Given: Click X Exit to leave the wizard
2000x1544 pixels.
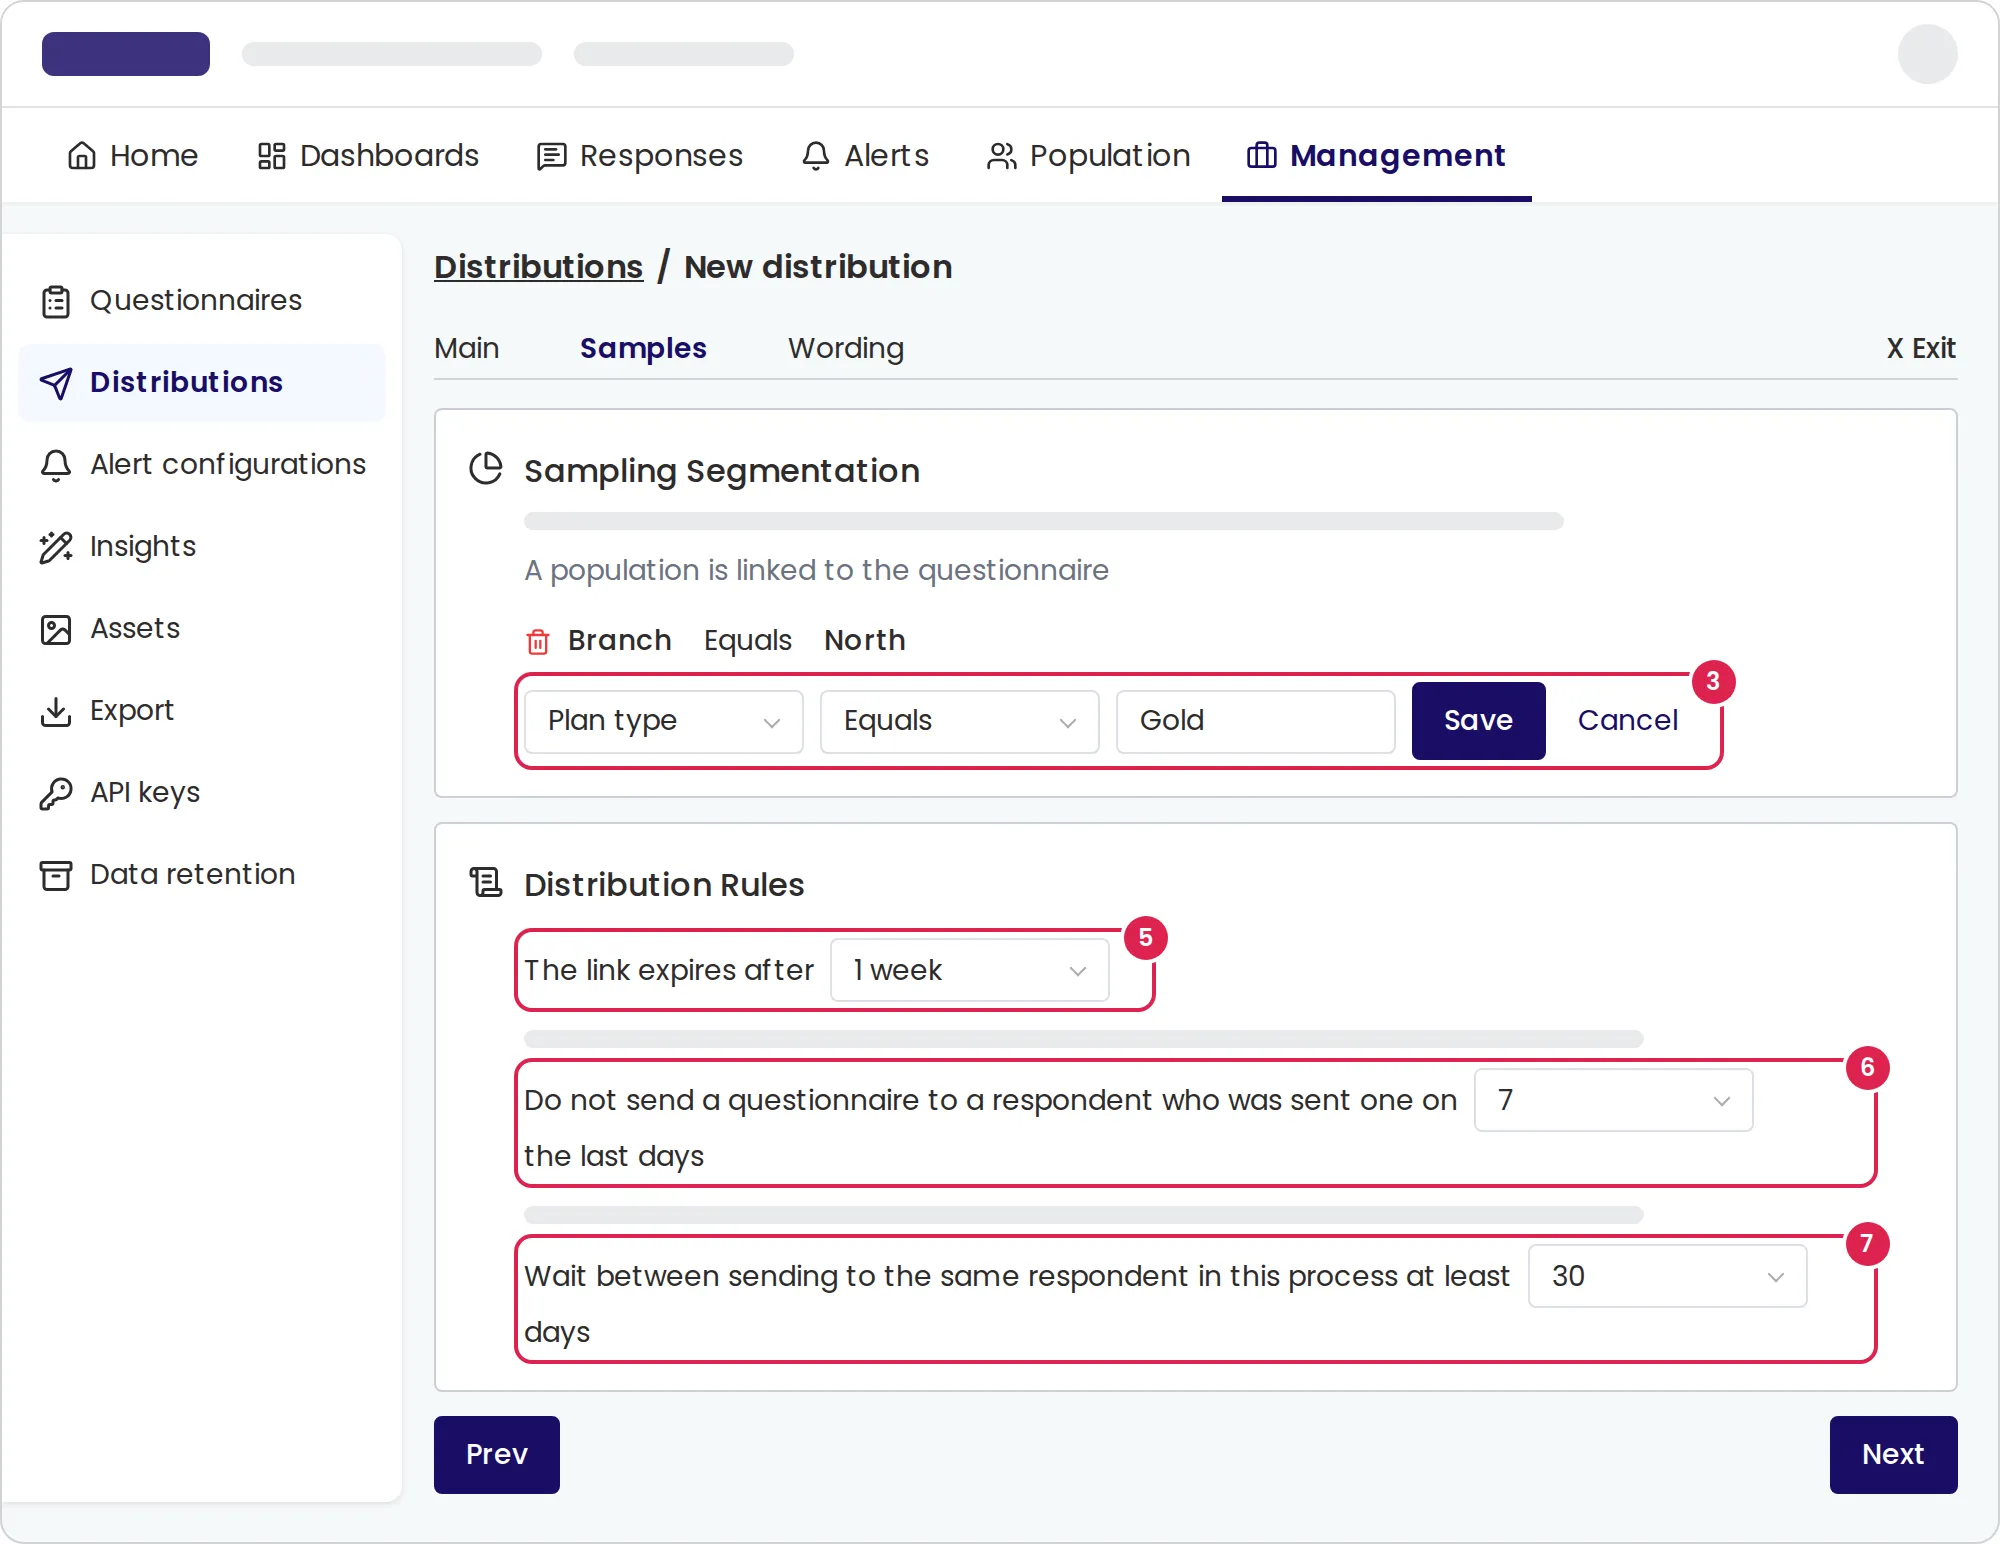Looking at the screenshot, I should pyautogui.click(x=1920, y=348).
